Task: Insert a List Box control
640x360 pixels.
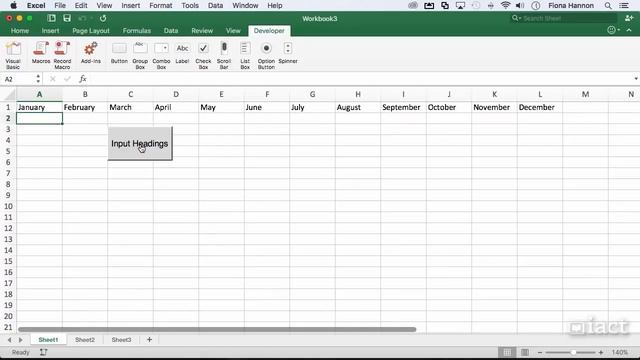Action: tap(245, 55)
